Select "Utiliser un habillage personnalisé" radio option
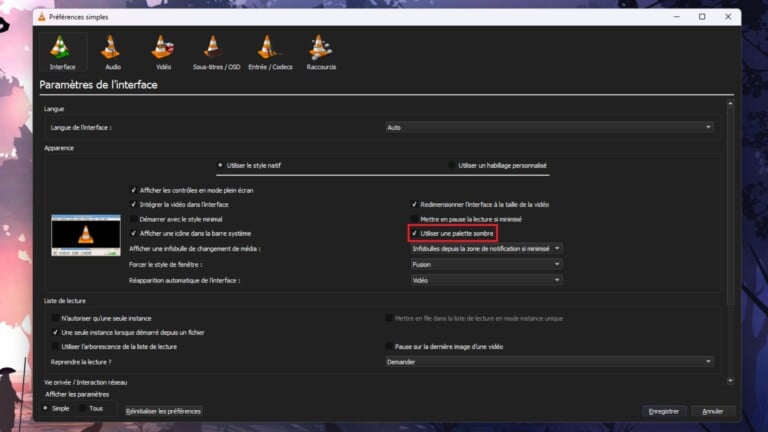 [x=452, y=166]
